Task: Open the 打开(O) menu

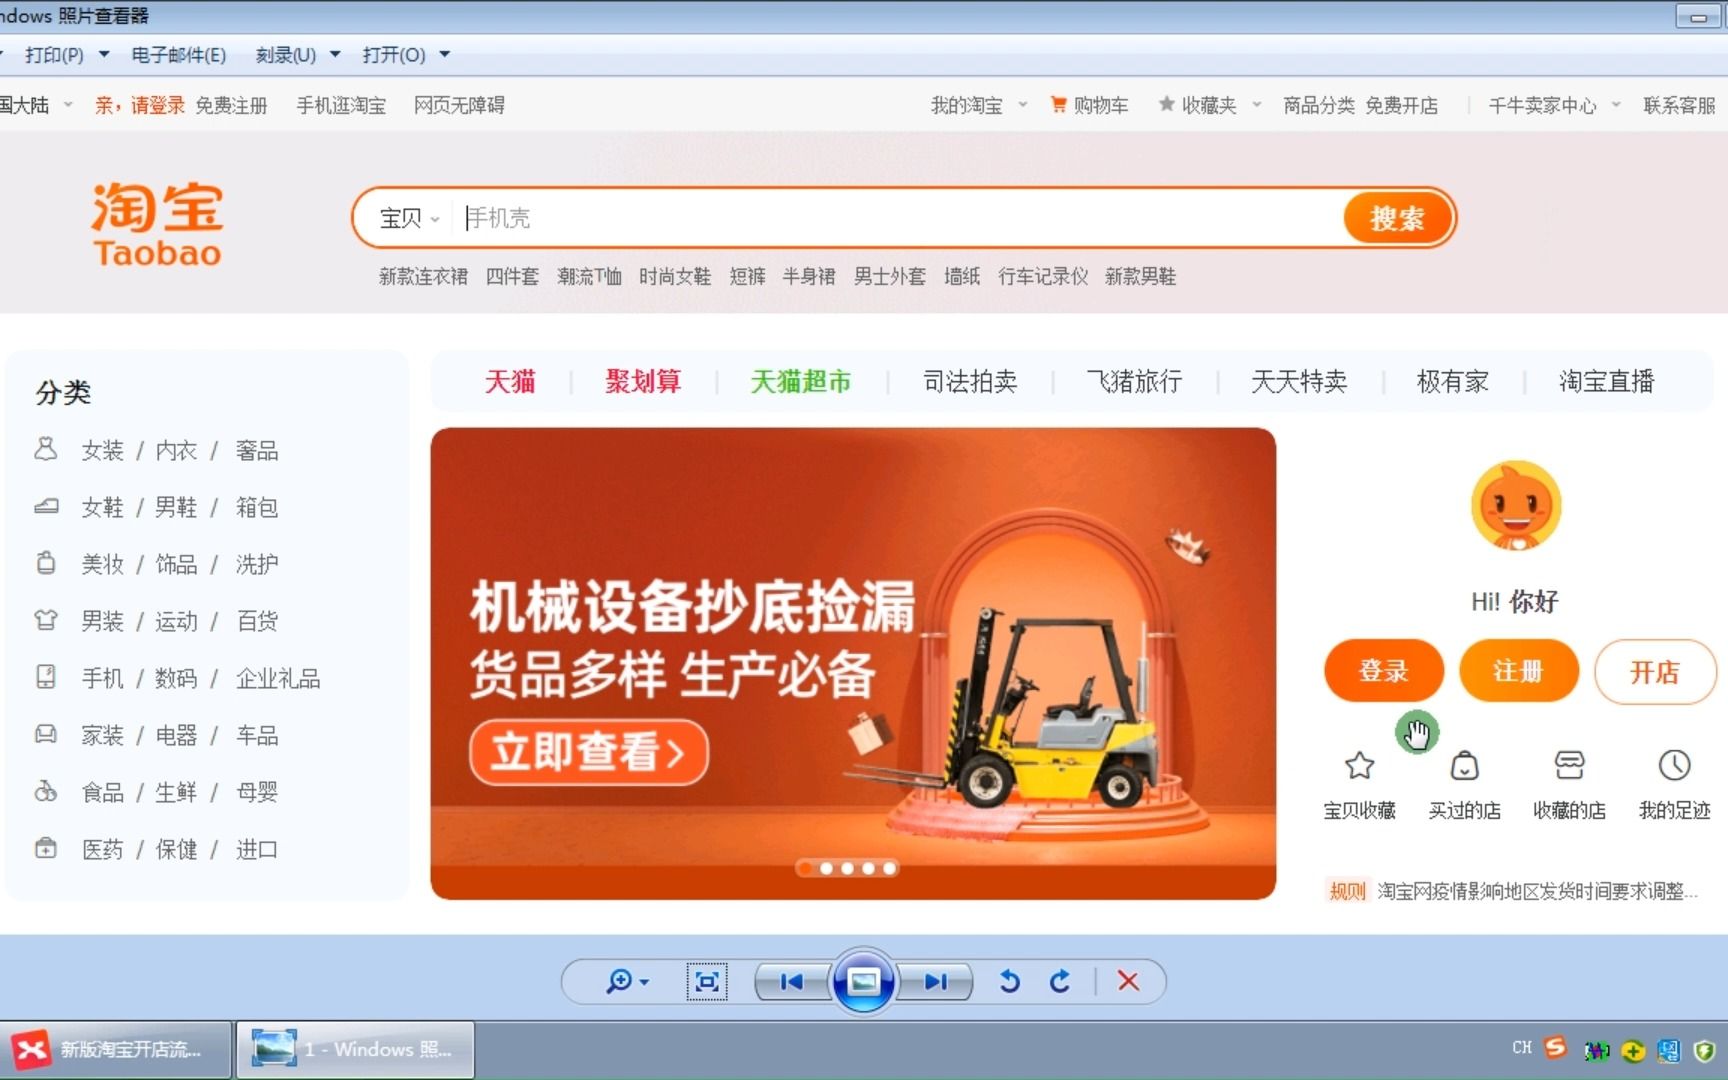Action: (394, 55)
